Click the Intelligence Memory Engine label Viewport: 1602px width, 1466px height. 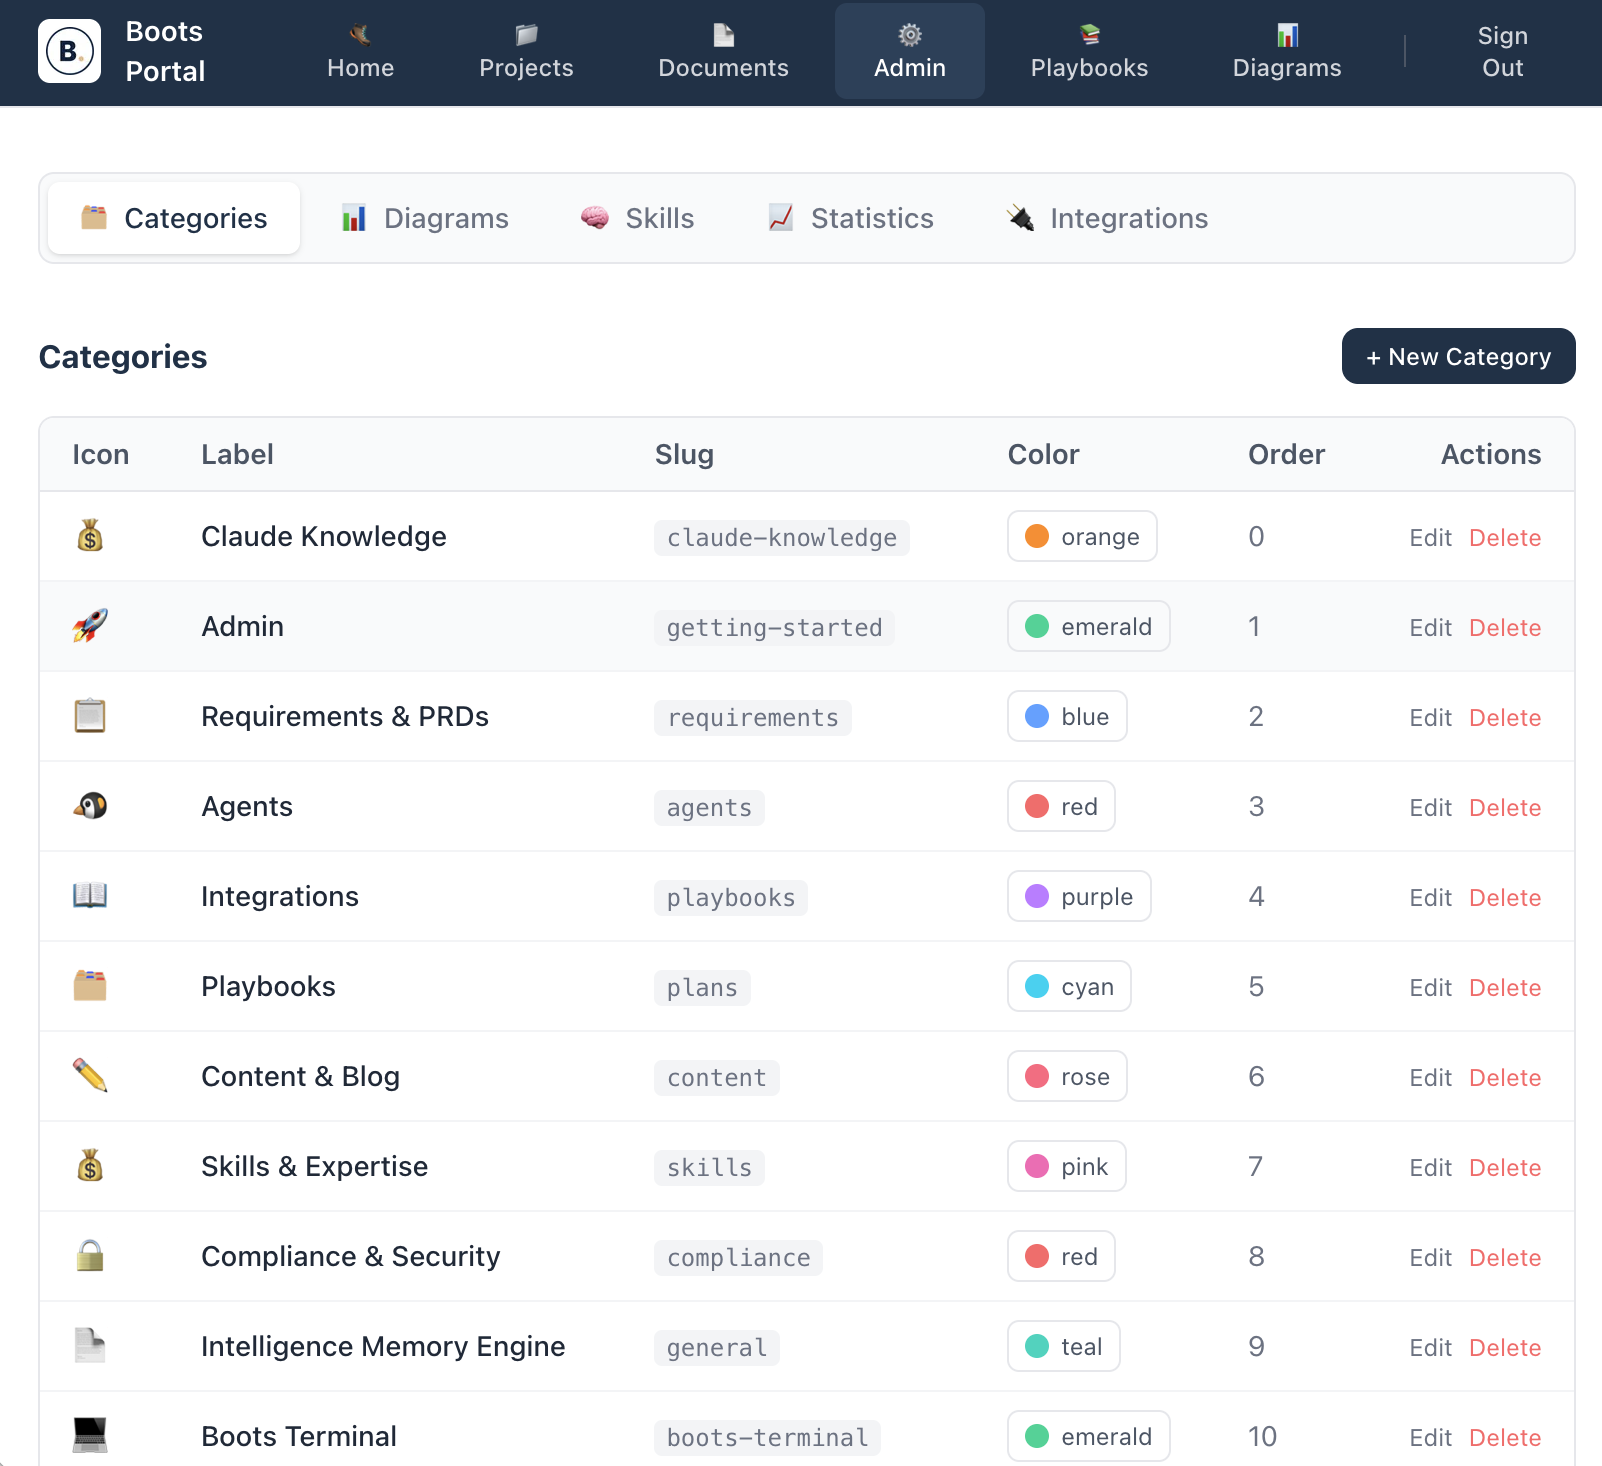[x=383, y=1346]
